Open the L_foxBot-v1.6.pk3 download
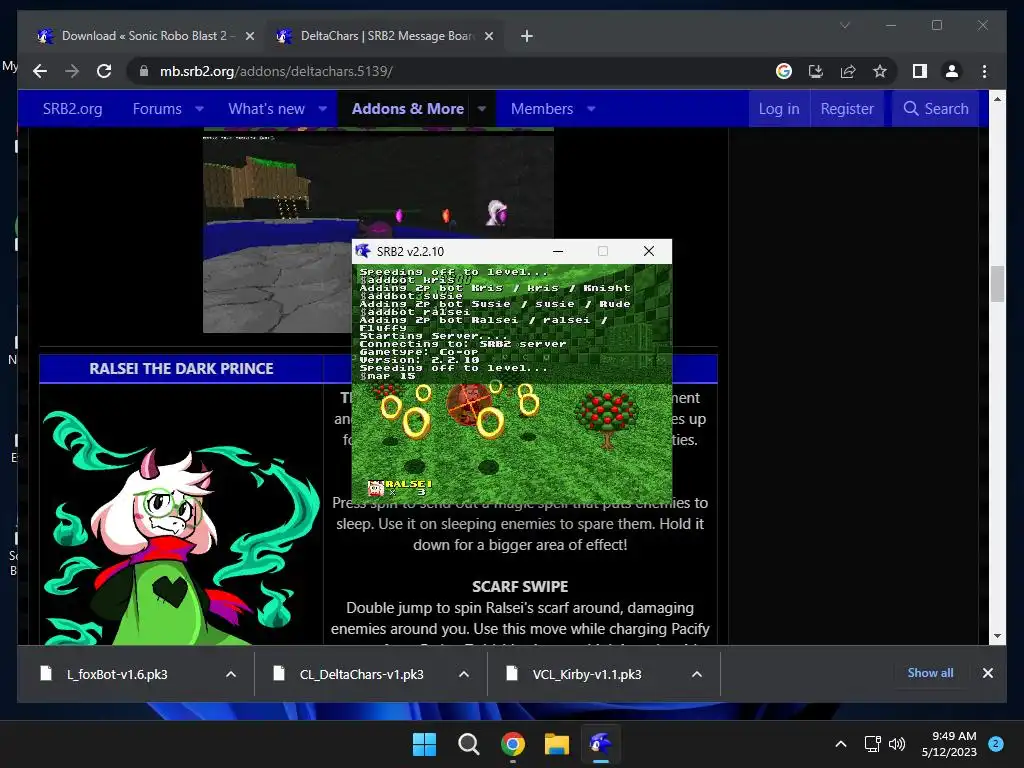This screenshot has width=1024, height=768. click(116, 674)
